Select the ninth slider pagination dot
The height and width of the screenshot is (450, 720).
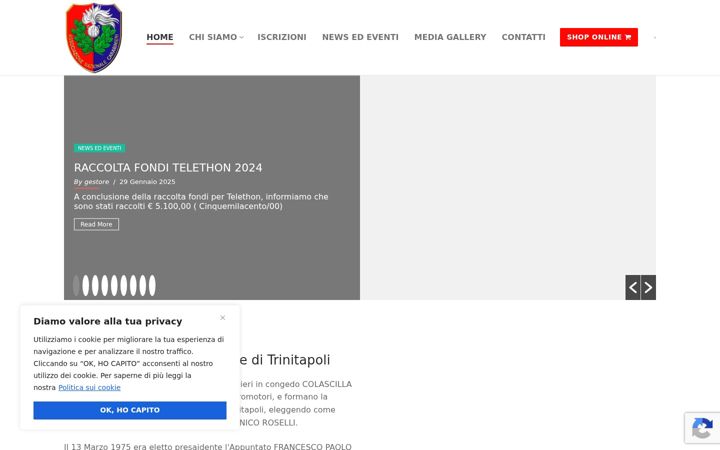click(152, 286)
